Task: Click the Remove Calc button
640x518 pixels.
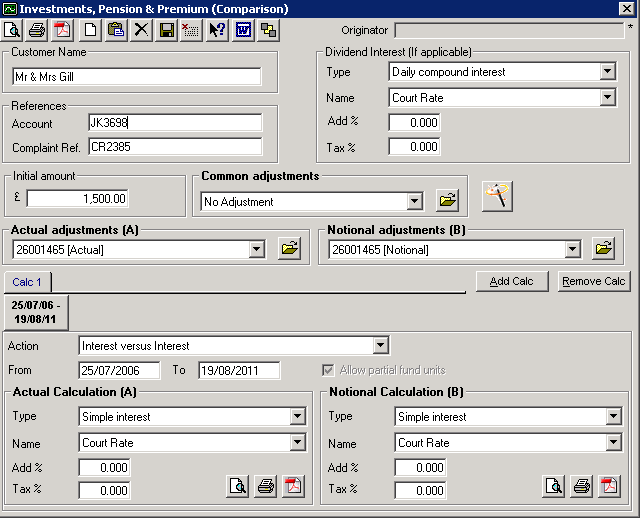Action: [594, 281]
